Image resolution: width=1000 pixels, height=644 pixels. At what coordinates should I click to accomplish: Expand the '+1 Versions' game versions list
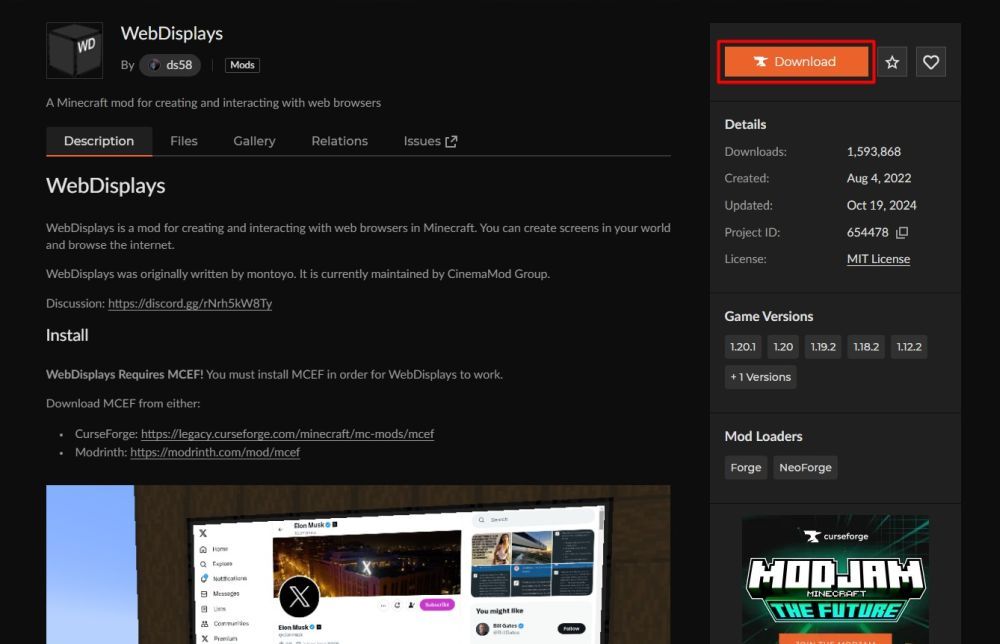coord(760,377)
